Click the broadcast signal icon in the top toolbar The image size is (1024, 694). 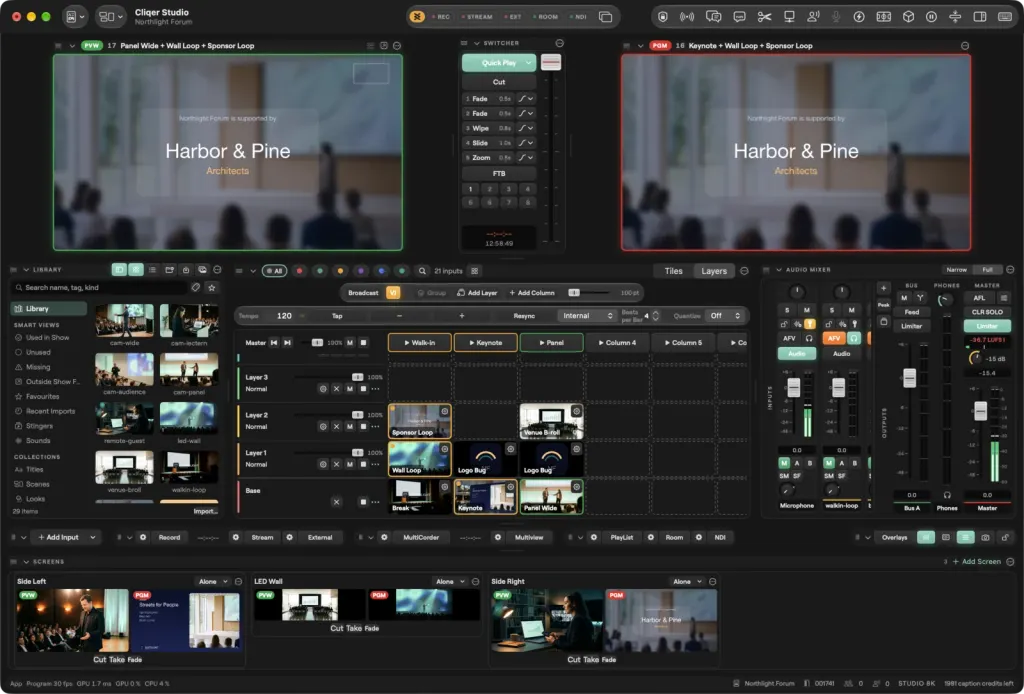pos(687,17)
